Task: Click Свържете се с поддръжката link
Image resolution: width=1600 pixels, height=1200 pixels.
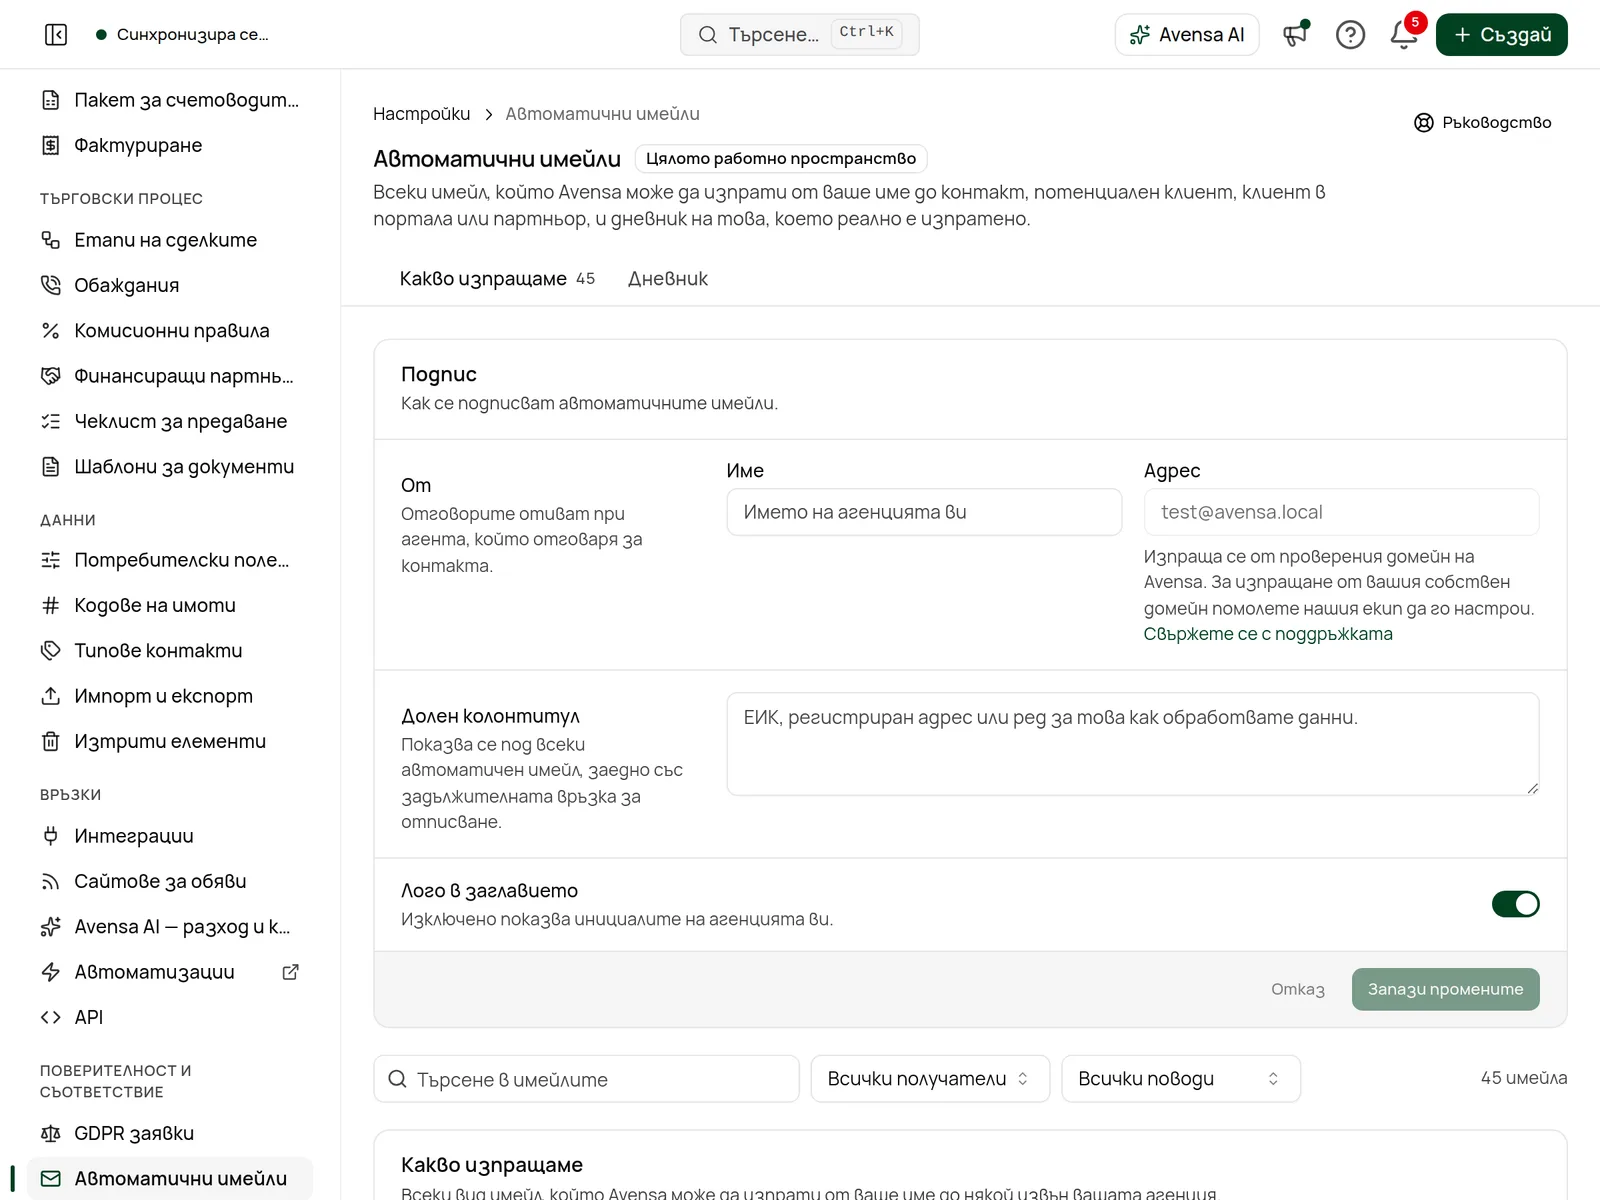Action: coord(1268,634)
